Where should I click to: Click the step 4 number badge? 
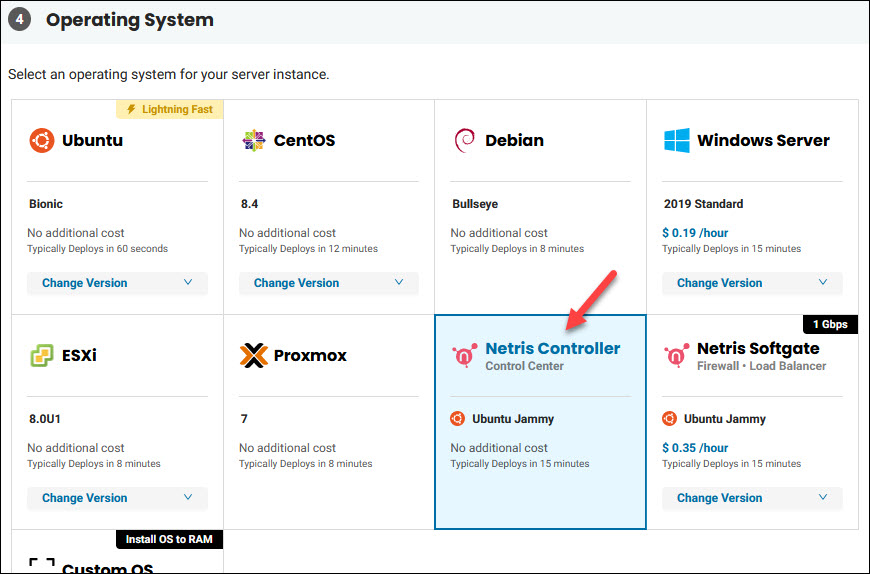pyautogui.click(x=19, y=20)
